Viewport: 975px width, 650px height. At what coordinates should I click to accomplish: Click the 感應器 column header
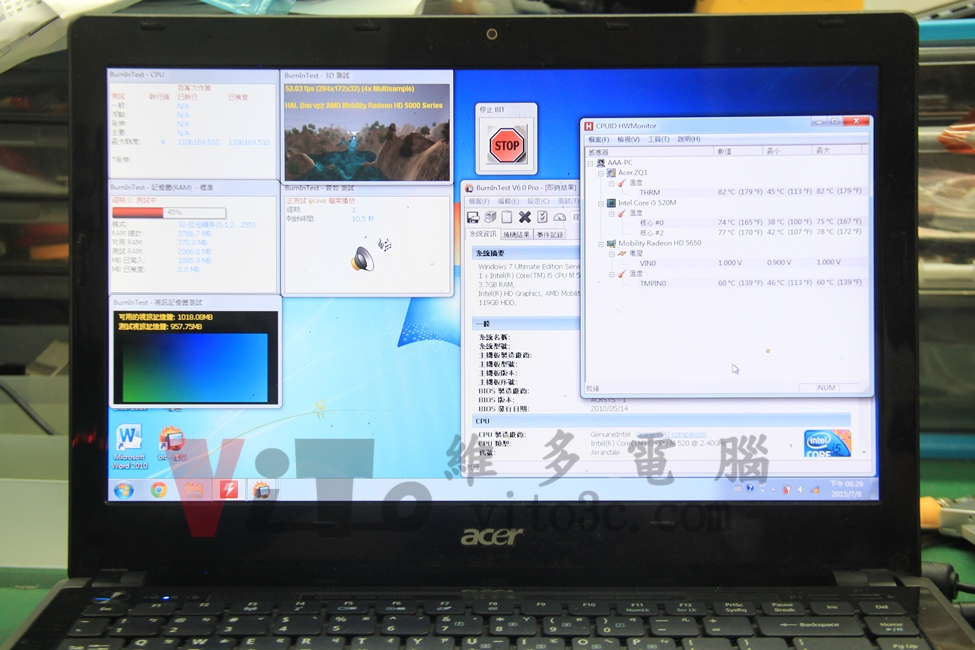tap(650, 152)
